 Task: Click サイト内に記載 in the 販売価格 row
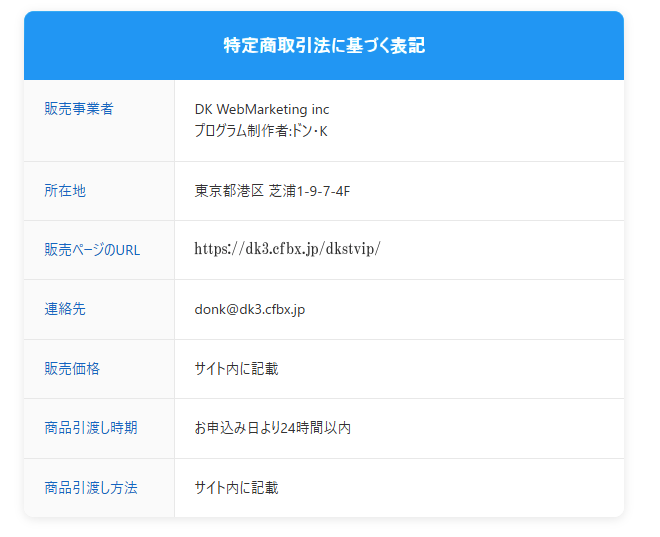pos(237,369)
